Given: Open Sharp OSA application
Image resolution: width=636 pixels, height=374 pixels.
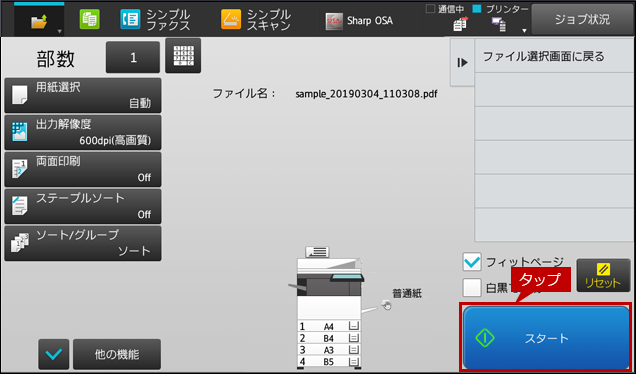Looking at the screenshot, I should 359,21.
